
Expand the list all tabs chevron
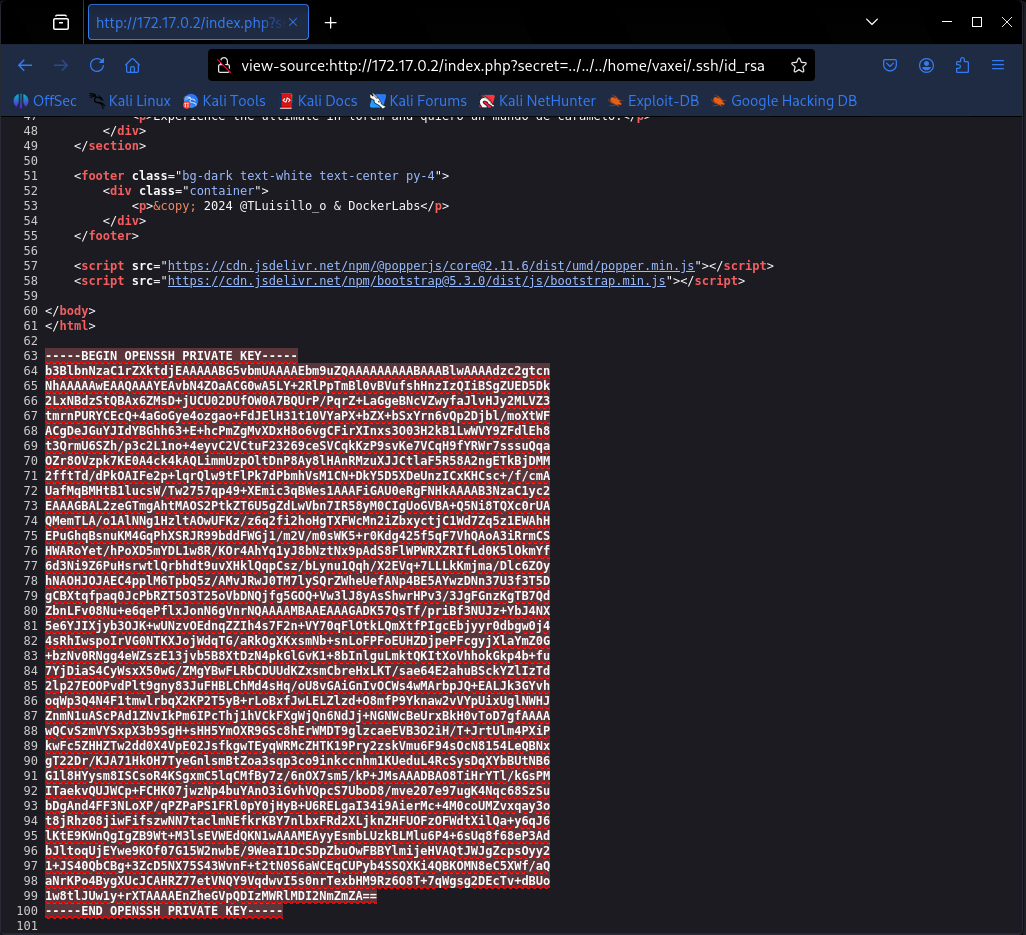(x=872, y=22)
